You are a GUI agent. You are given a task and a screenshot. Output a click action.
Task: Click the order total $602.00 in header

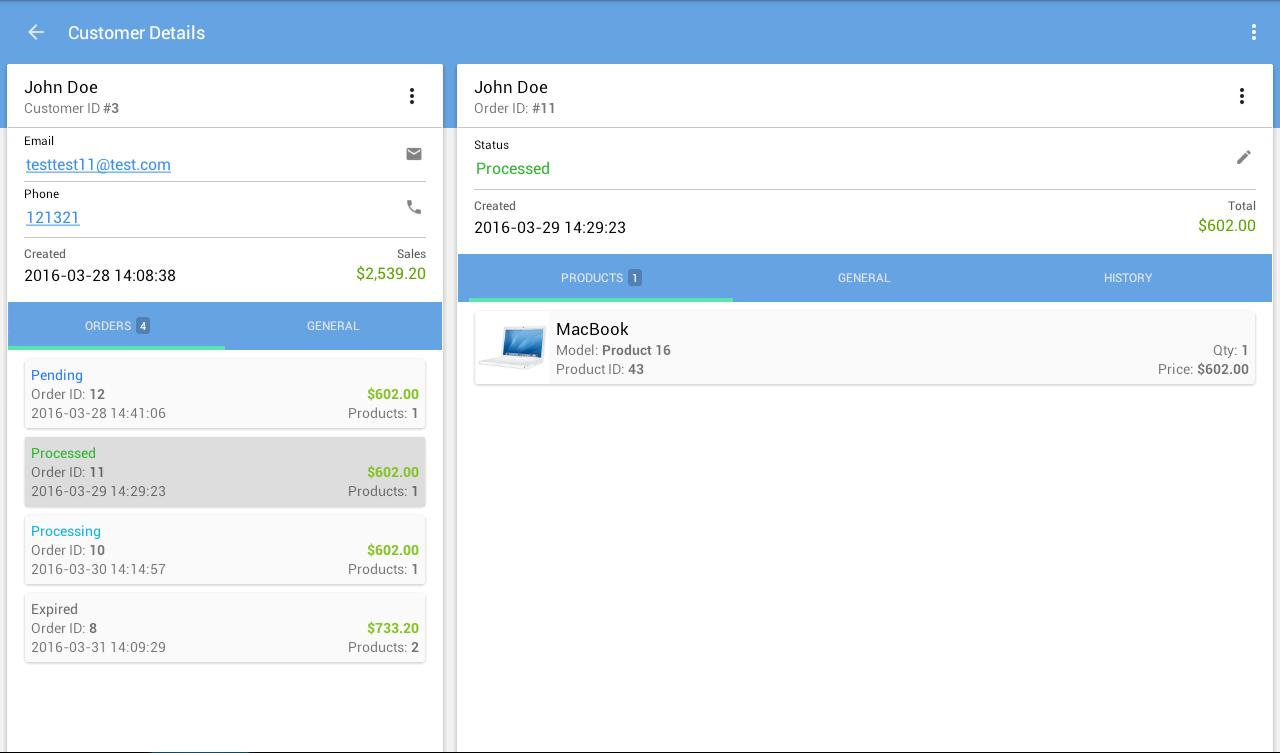1227,225
